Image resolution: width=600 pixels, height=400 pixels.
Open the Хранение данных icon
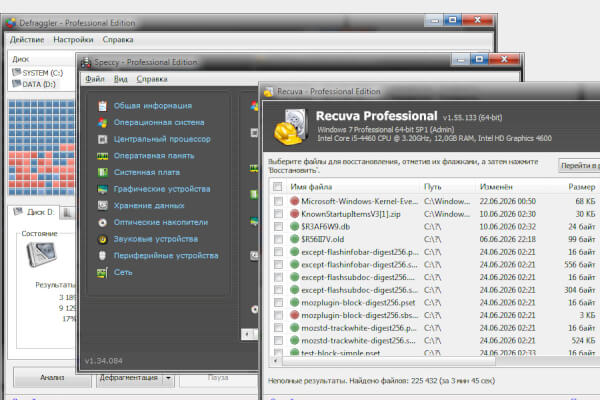pyautogui.click(x=102, y=206)
